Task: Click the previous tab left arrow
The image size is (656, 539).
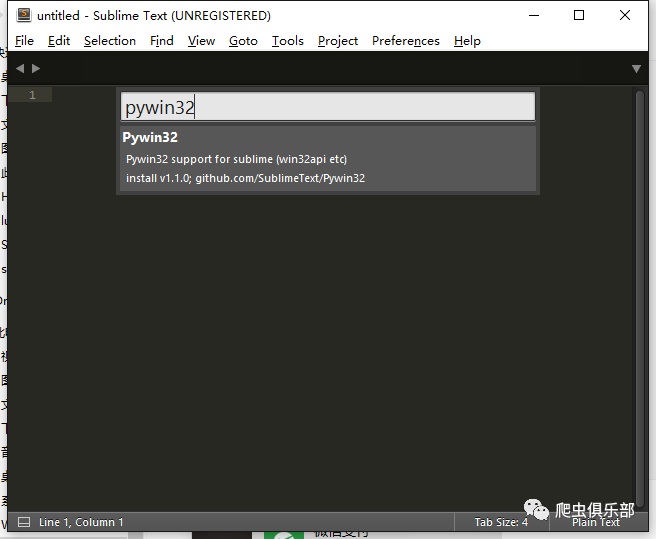Action: 20,68
